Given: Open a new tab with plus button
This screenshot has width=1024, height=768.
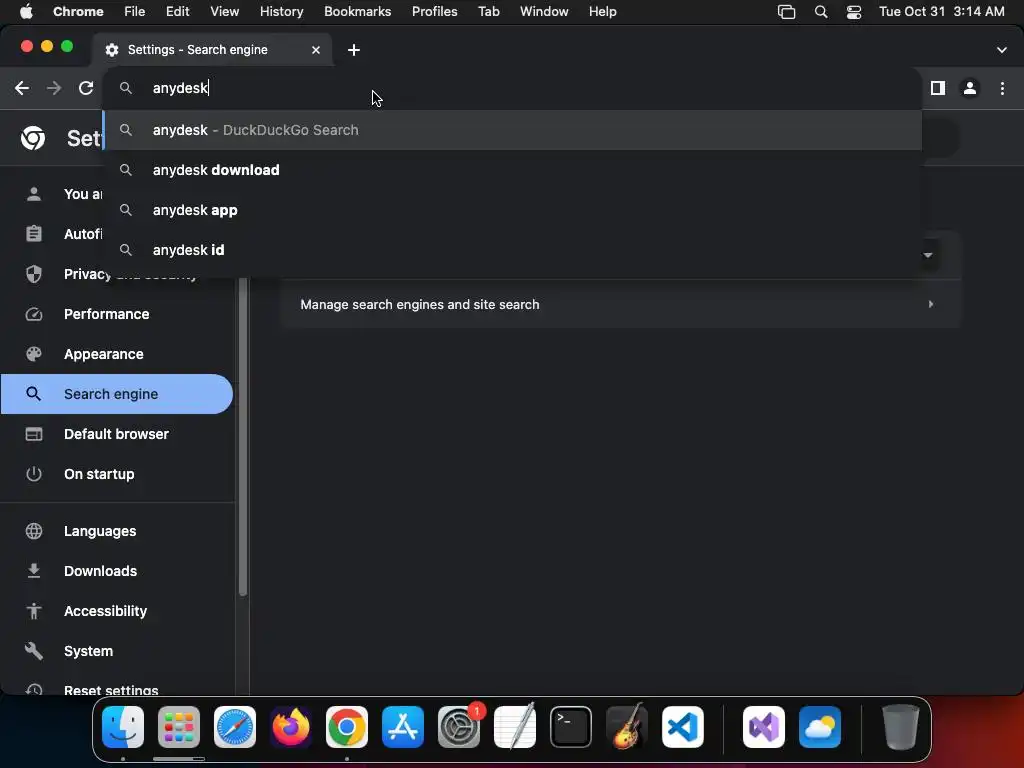Looking at the screenshot, I should tap(354, 50).
